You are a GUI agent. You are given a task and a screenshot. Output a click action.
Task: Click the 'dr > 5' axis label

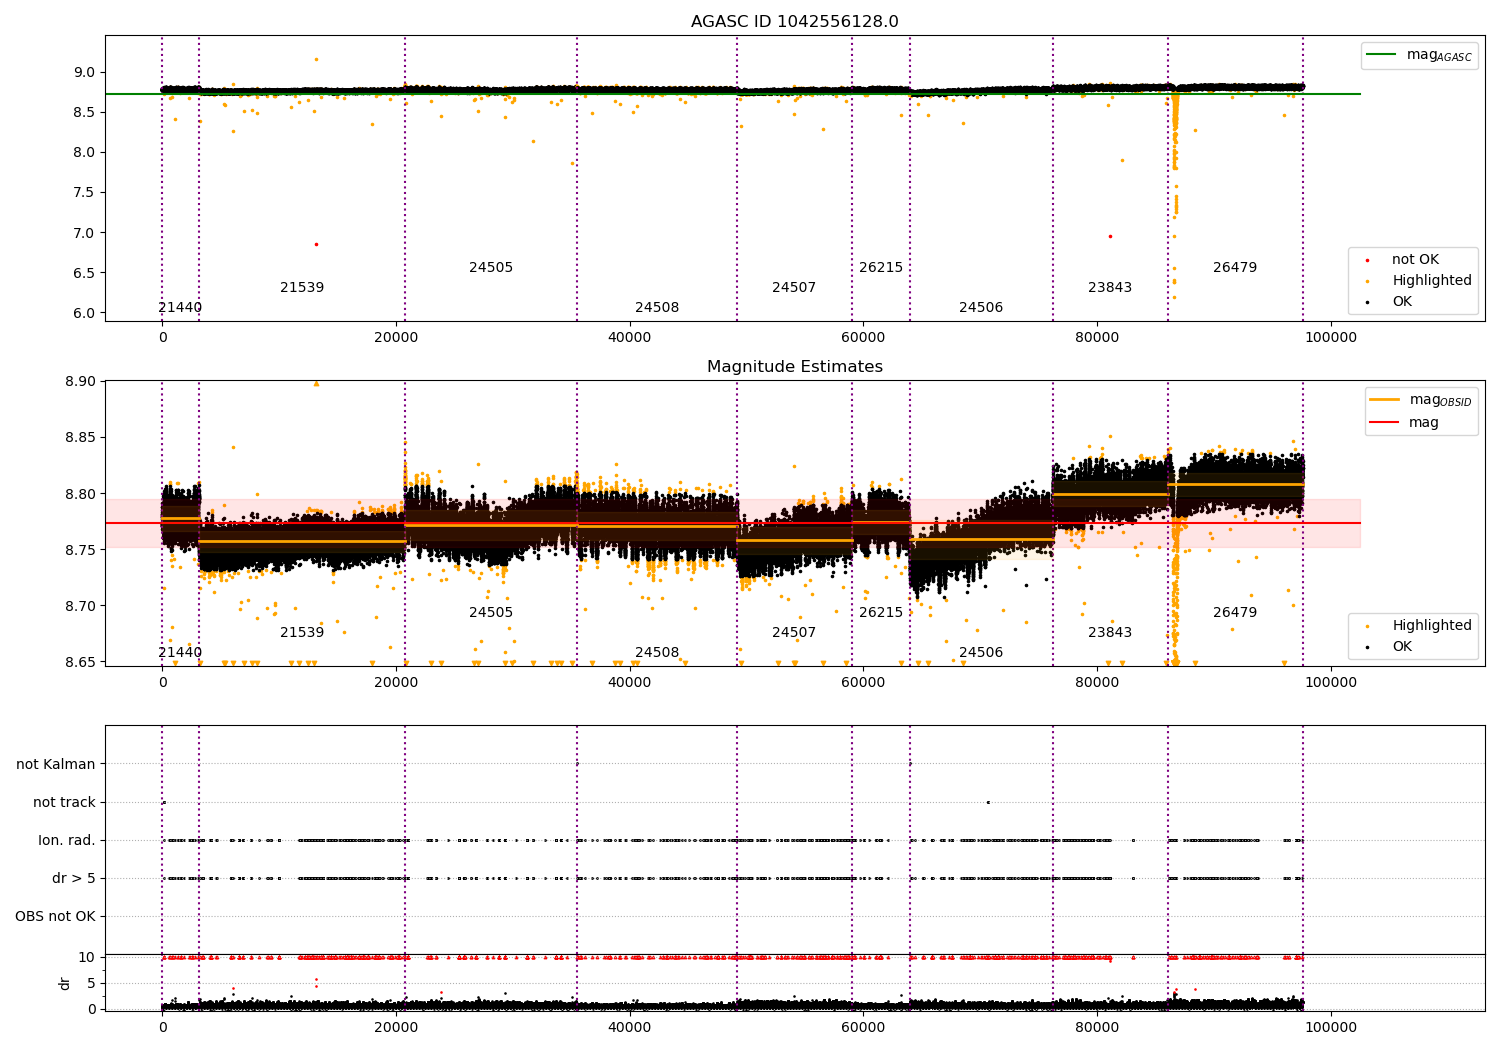(x=74, y=878)
